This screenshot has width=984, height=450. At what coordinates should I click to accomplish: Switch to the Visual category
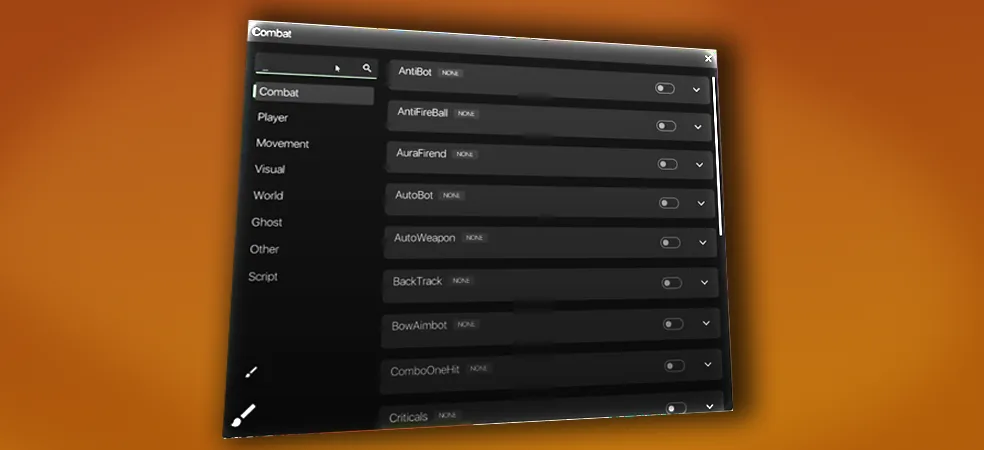click(269, 170)
